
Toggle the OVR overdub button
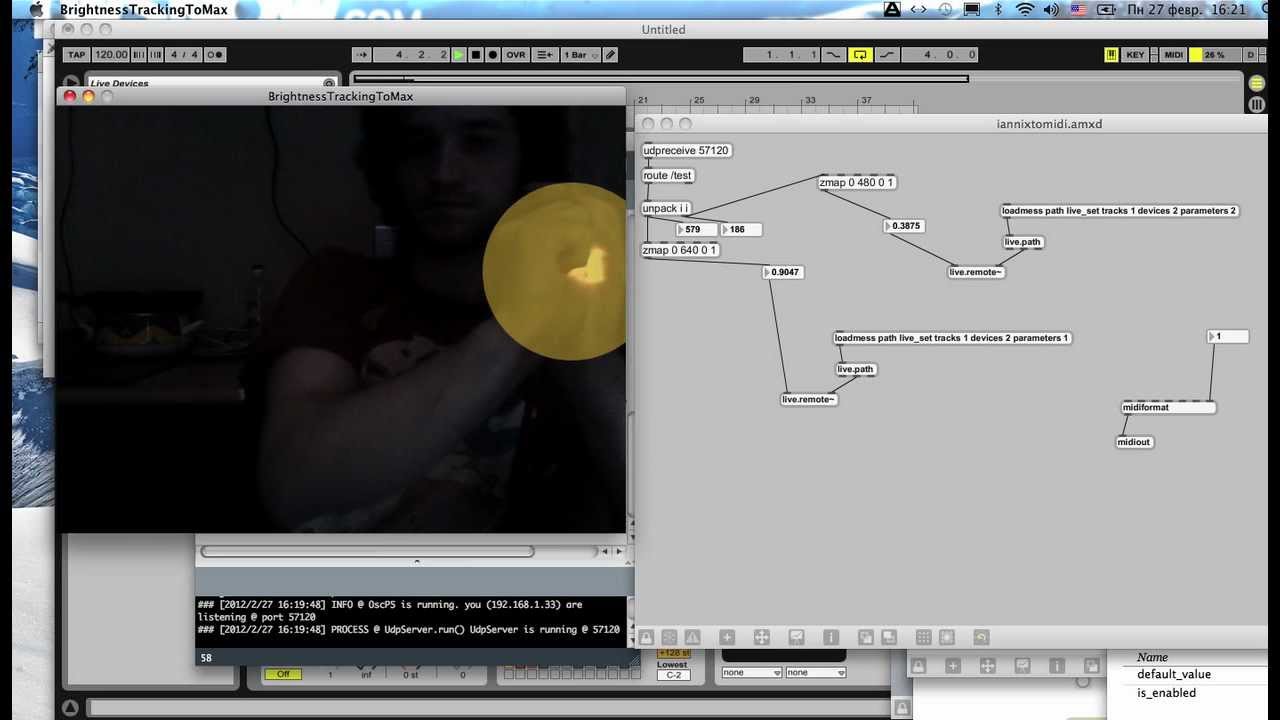pos(516,55)
